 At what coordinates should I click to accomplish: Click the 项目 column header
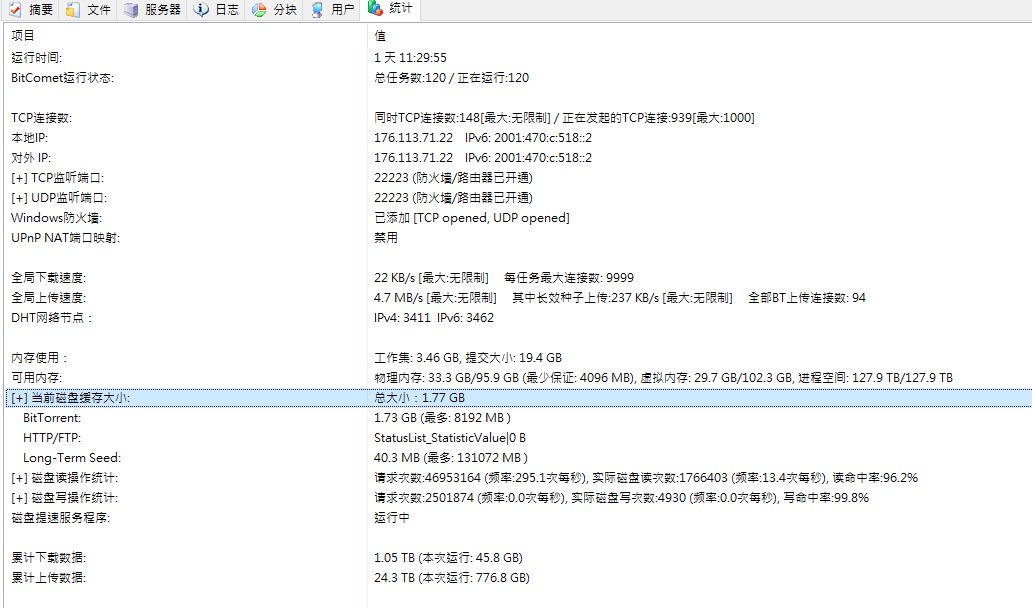point(23,36)
